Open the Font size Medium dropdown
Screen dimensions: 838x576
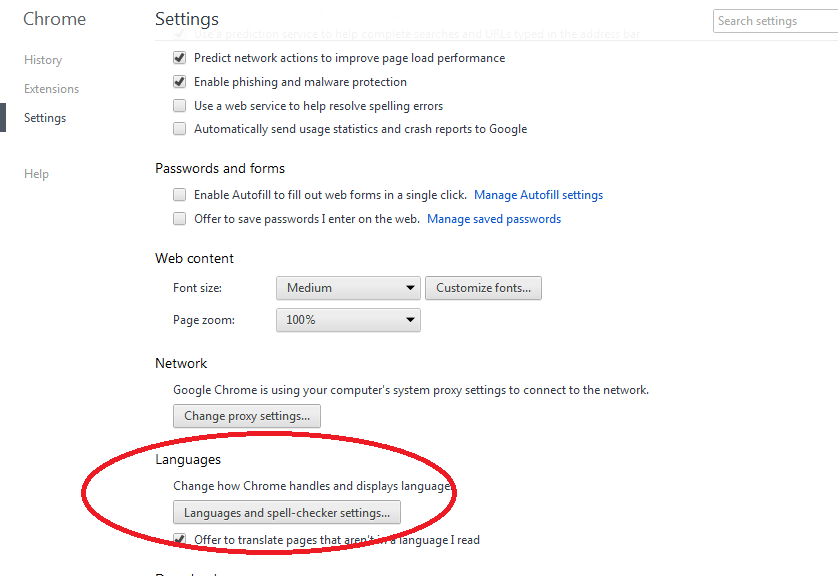coord(348,288)
